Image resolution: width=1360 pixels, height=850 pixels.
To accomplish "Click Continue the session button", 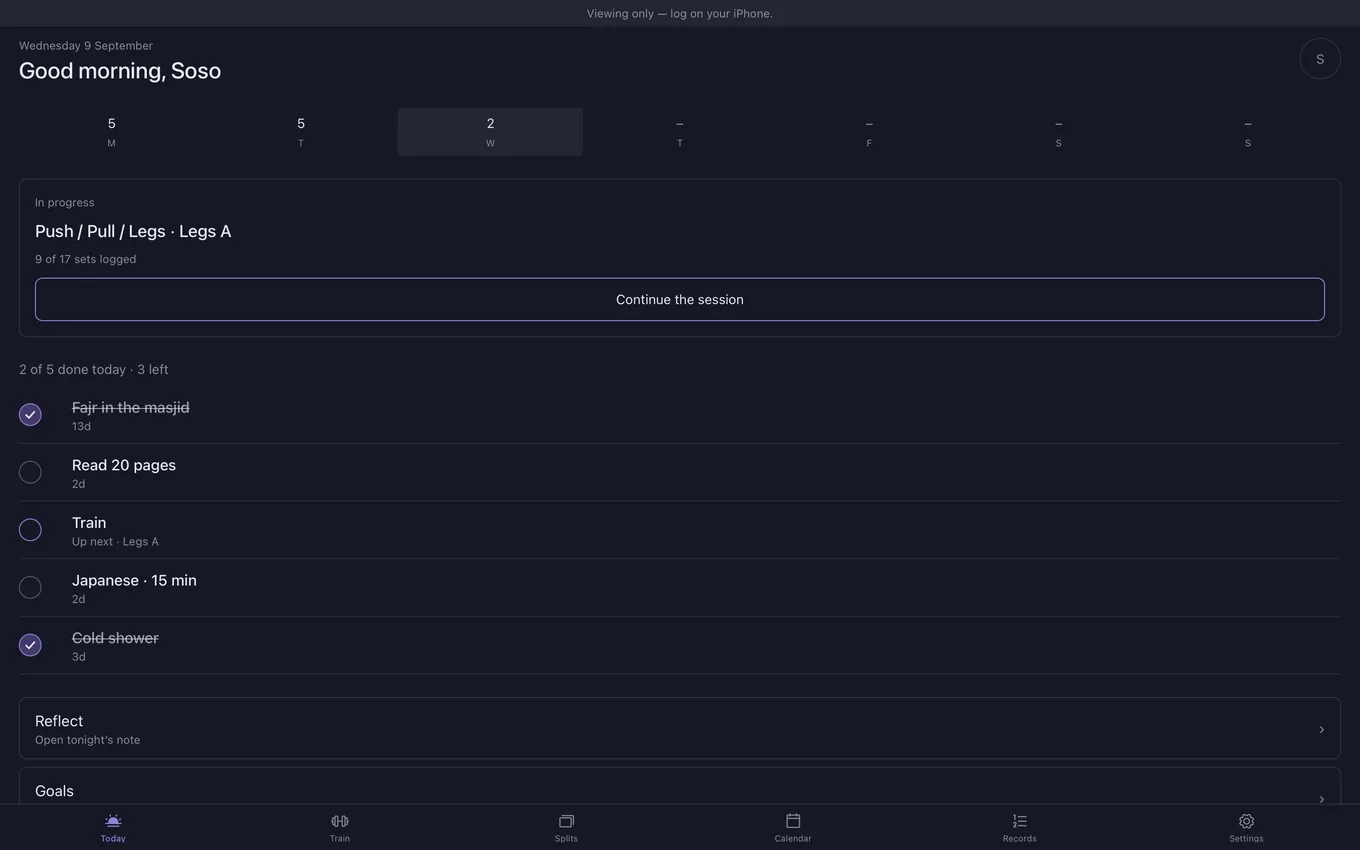I will coord(680,299).
